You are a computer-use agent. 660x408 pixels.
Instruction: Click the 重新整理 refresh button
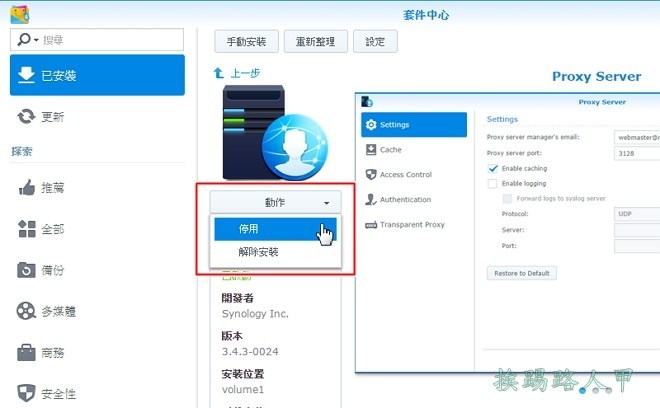[x=316, y=41]
